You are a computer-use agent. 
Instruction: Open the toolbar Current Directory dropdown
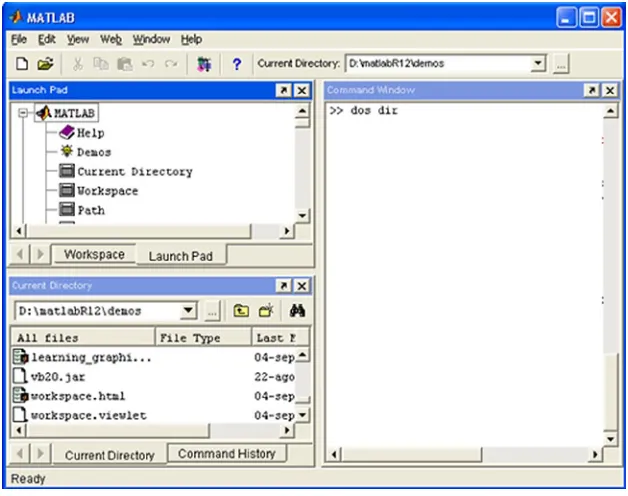click(538, 63)
